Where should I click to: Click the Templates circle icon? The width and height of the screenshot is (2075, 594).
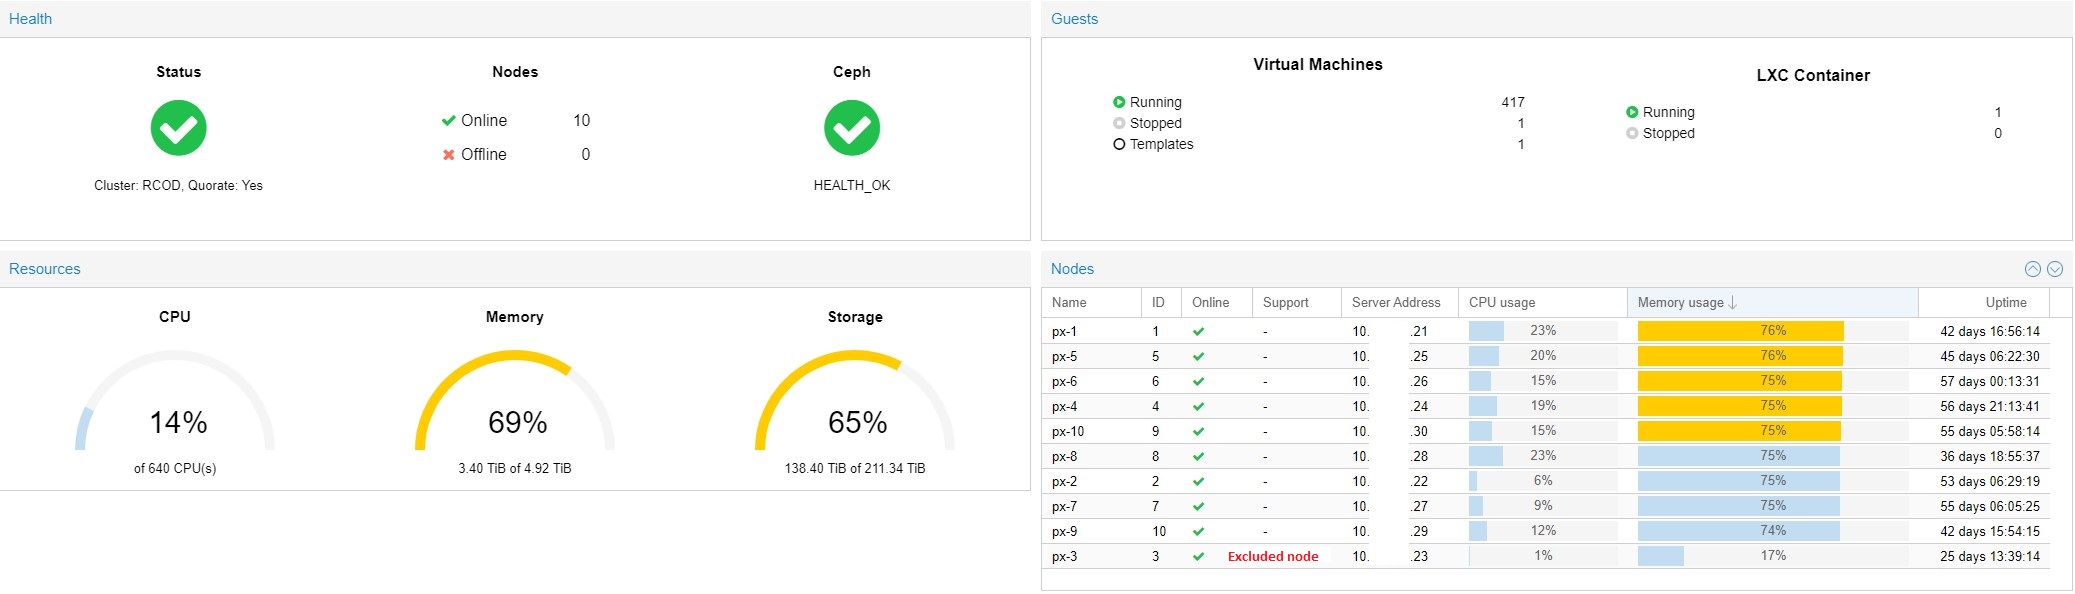pyautogui.click(x=1119, y=144)
